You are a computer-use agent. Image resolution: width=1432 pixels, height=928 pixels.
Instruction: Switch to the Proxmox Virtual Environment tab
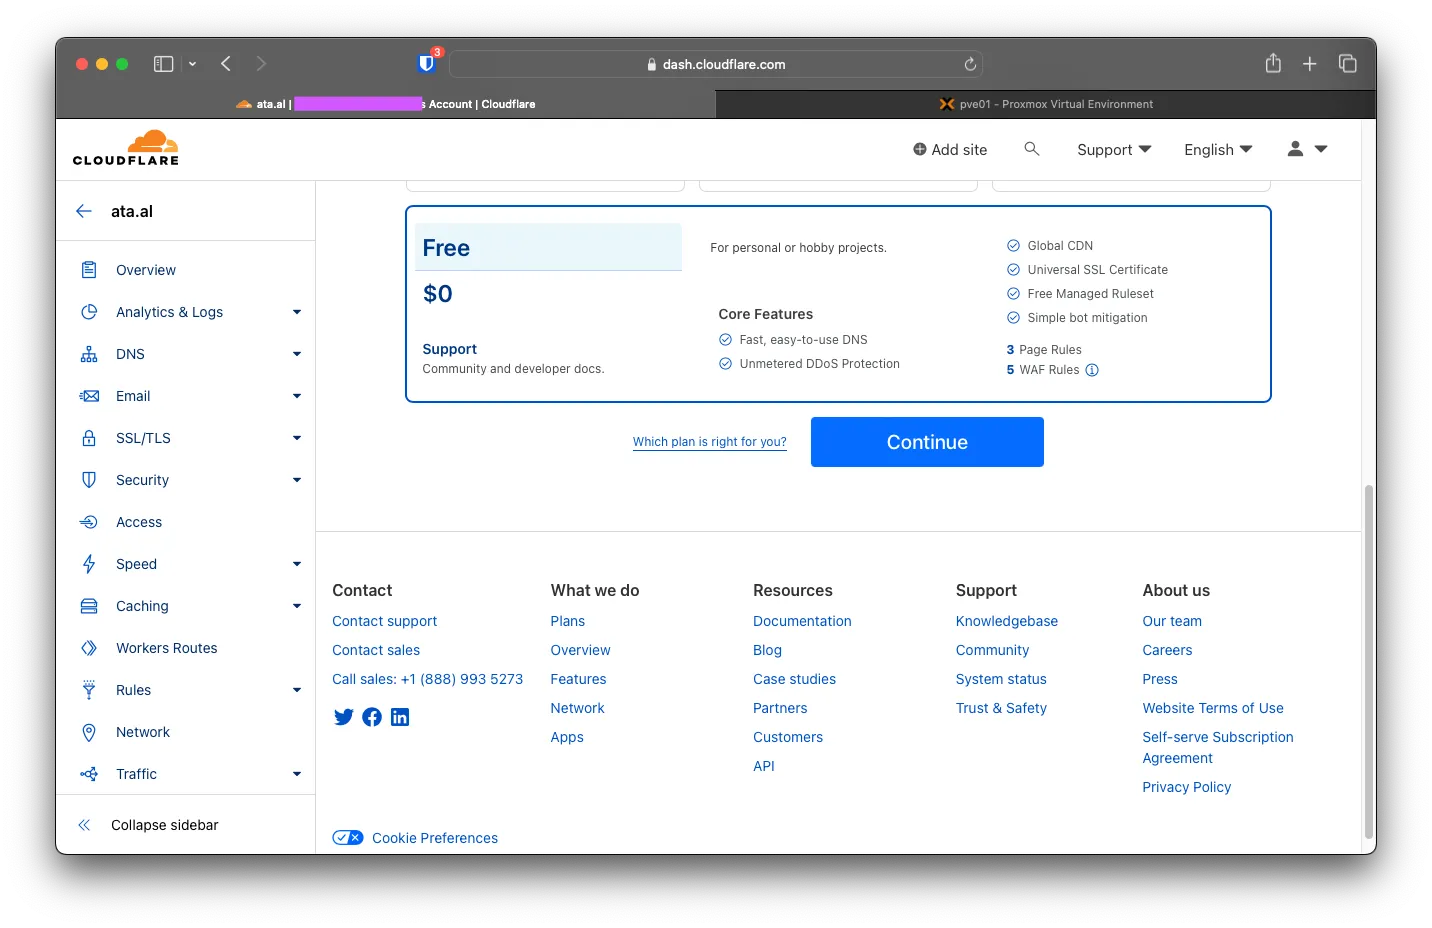tap(1046, 104)
